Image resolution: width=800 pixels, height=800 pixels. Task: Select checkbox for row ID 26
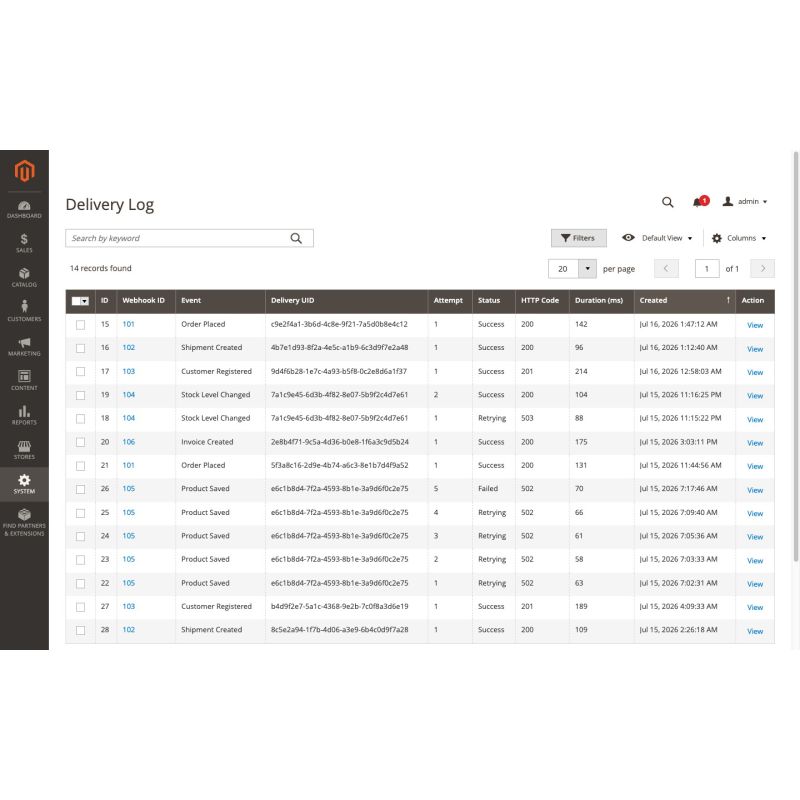pos(80,489)
